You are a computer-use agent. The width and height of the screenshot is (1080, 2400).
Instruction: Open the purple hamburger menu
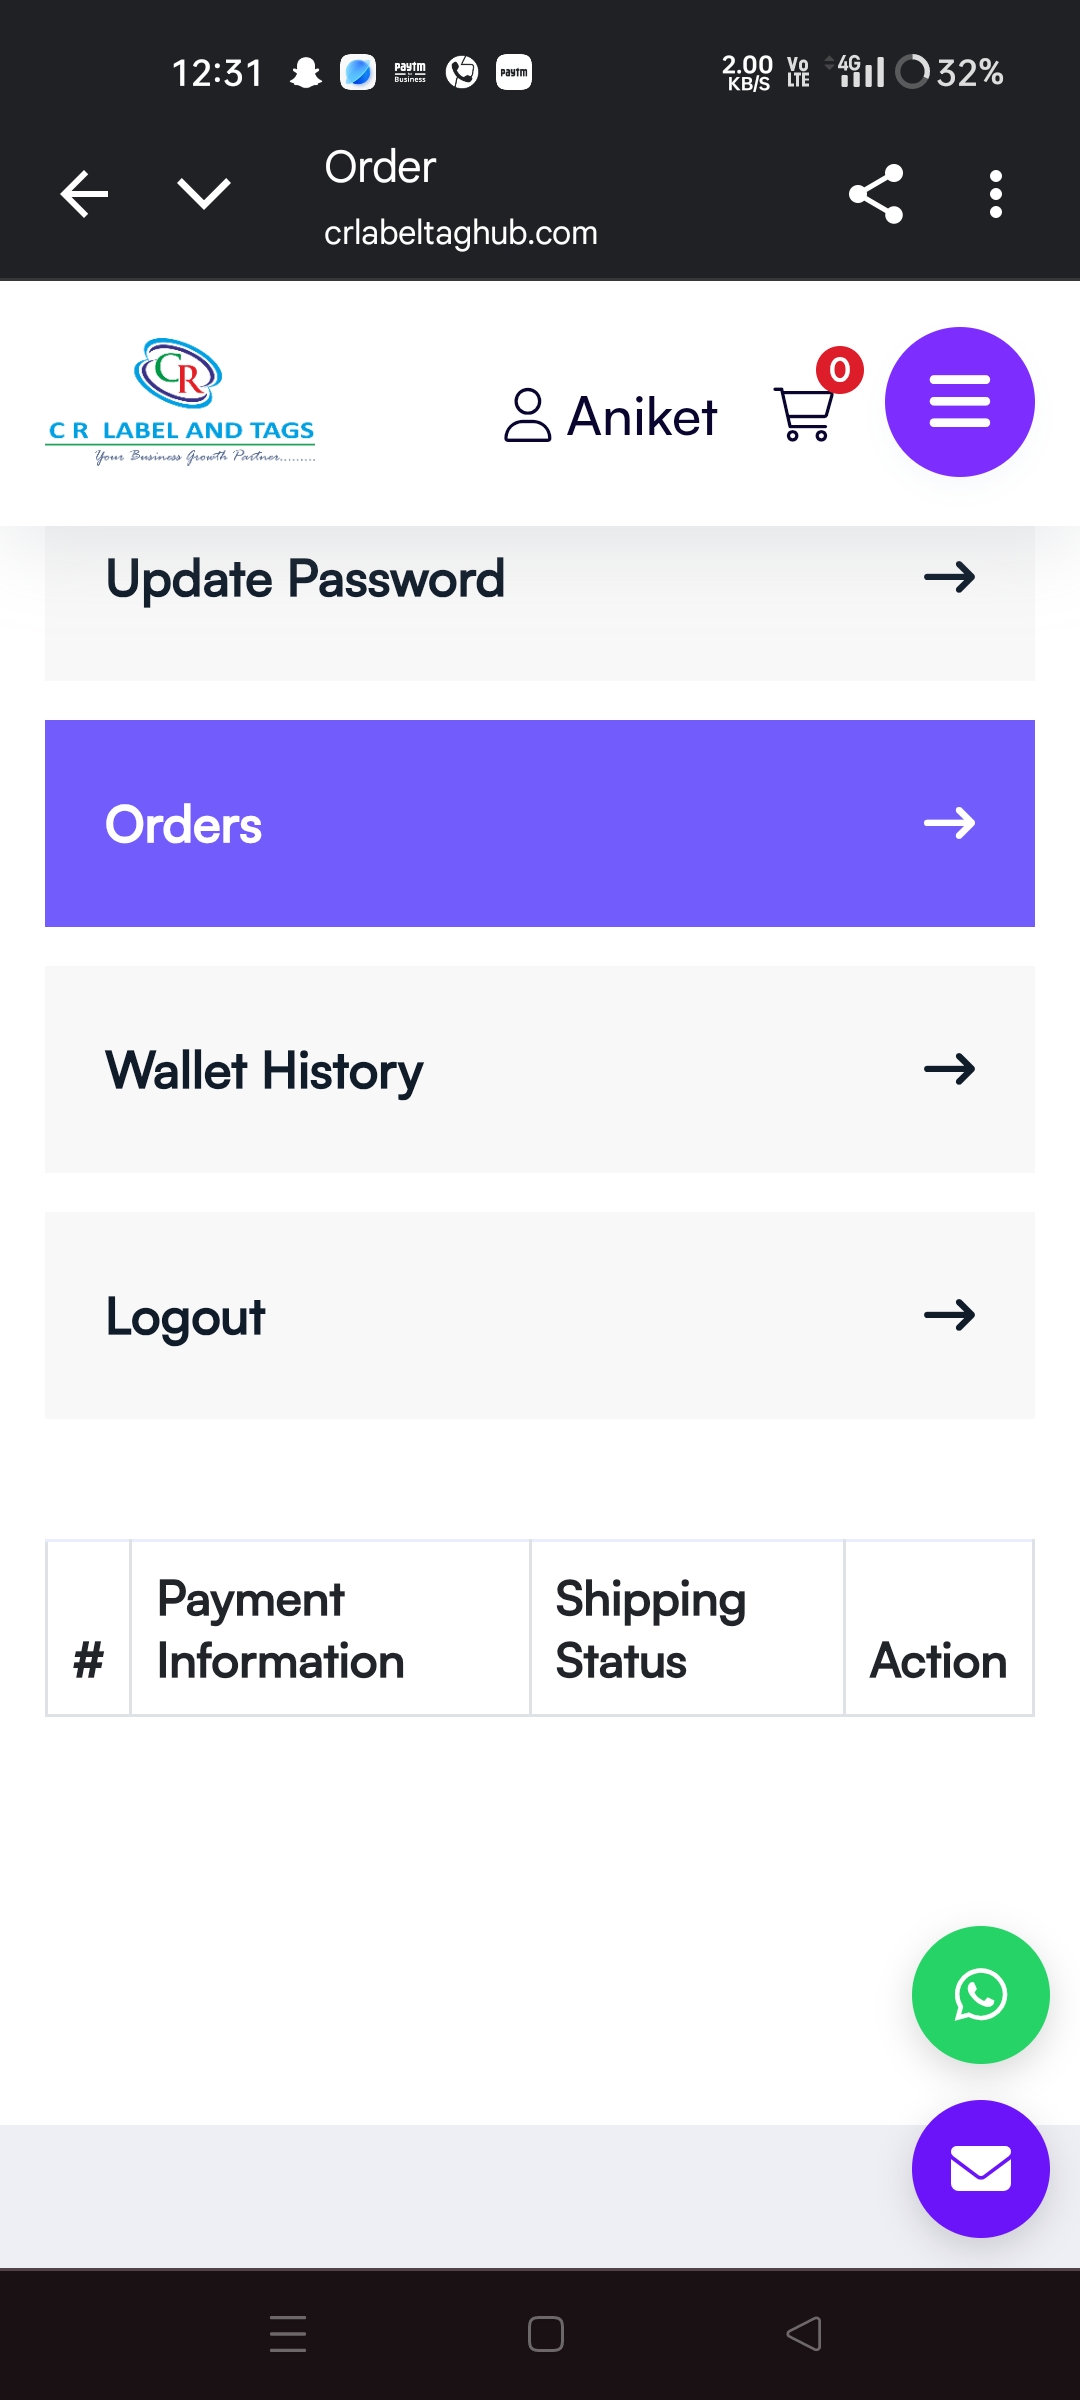[959, 402]
